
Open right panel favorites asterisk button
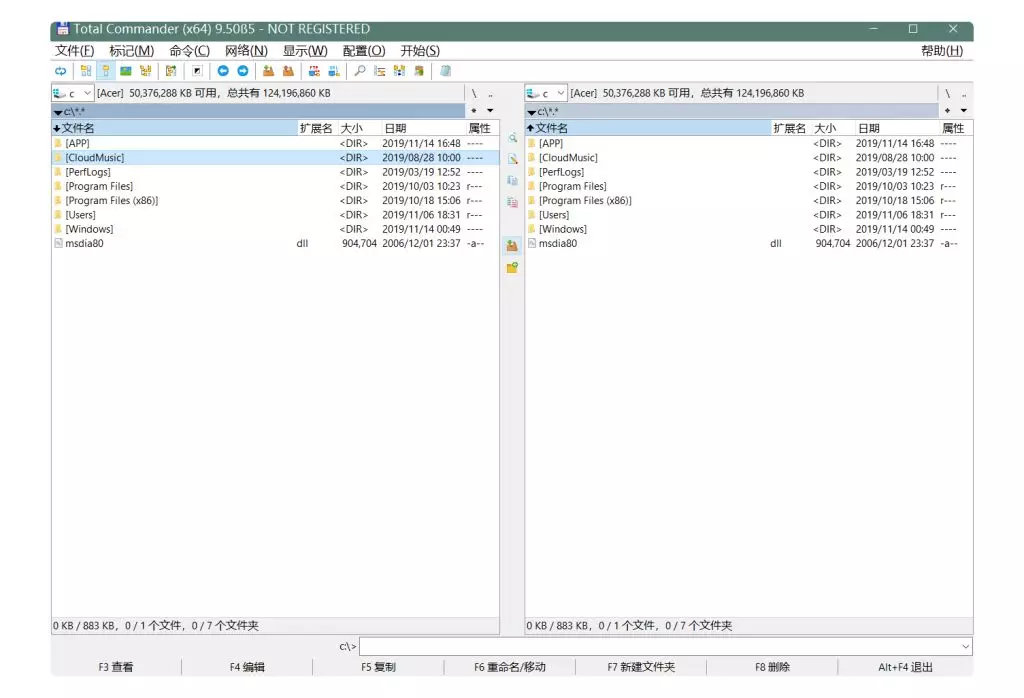tap(948, 111)
